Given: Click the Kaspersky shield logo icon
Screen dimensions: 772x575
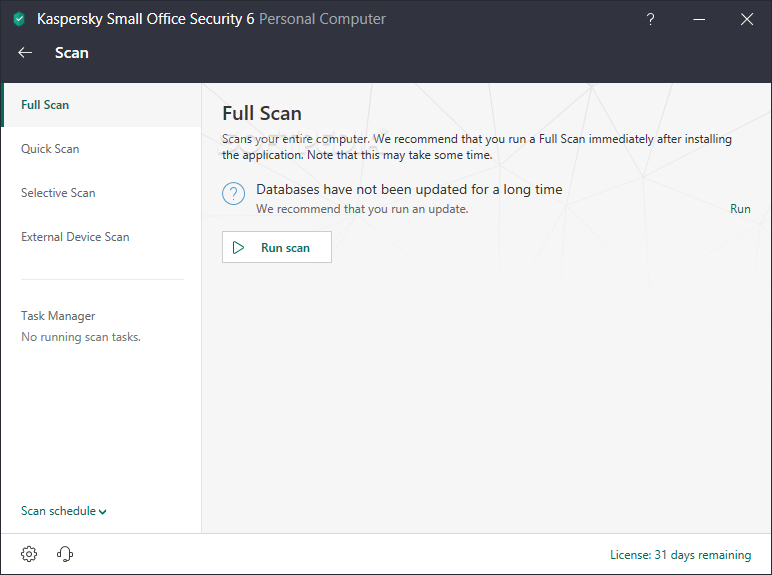Looking at the screenshot, I should click(x=19, y=19).
